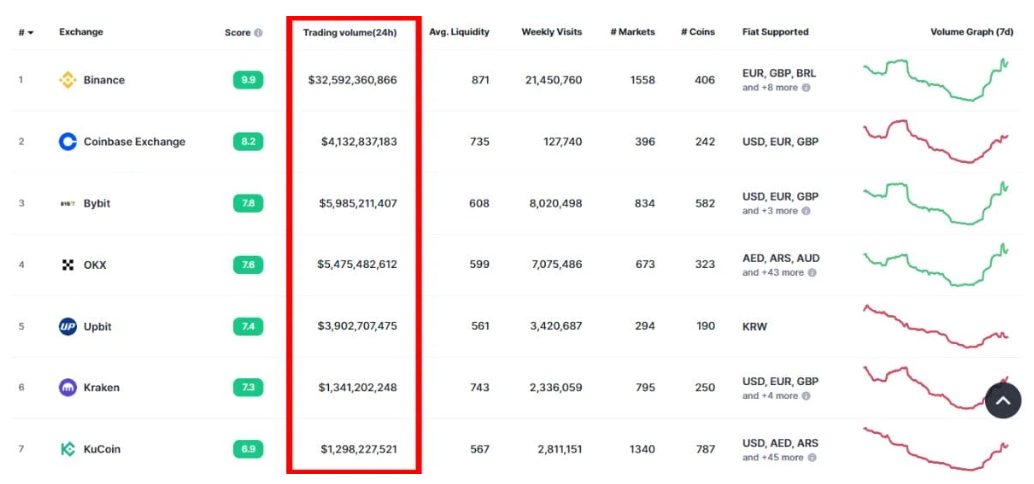The image size is (1034, 484).
Task: Open the Kraken exchange link
Action: point(101,388)
